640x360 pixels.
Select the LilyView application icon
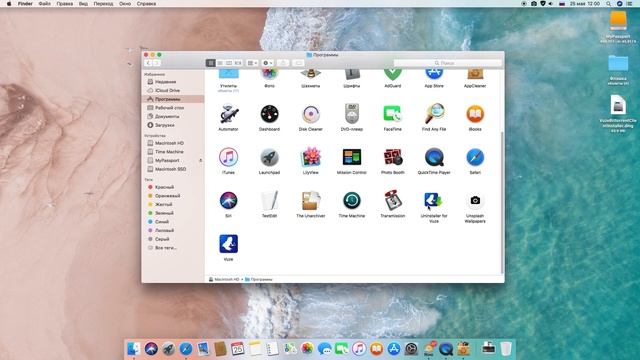pyautogui.click(x=311, y=158)
